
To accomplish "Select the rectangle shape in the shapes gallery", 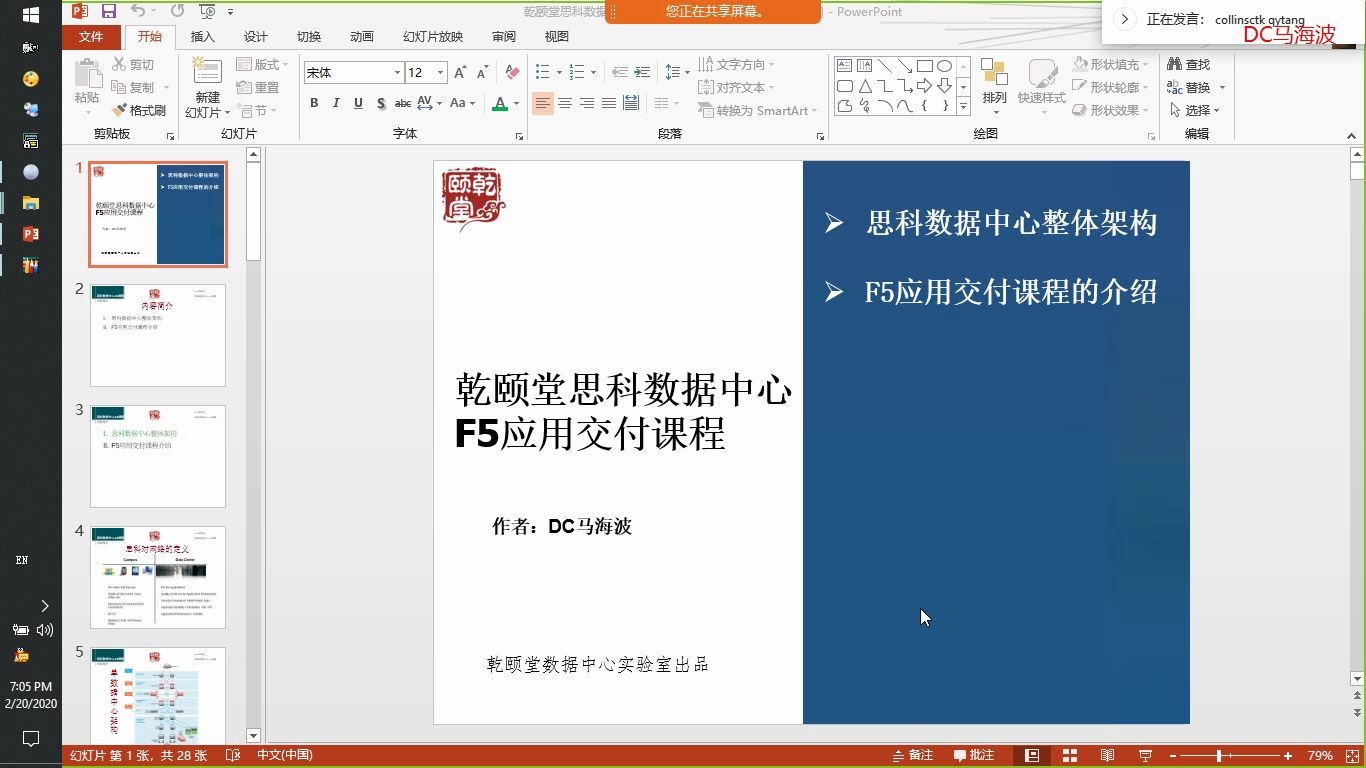I will coord(925,66).
